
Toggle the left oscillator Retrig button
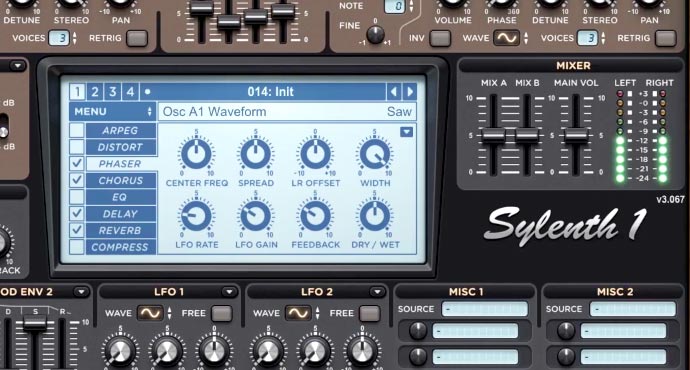pos(137,38)
